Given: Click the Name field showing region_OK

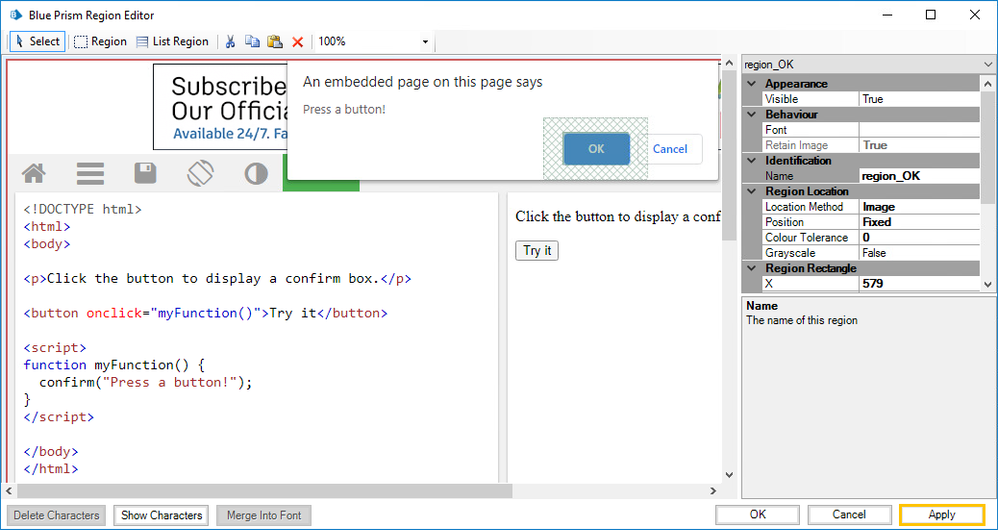Looking at the screenshot, I should [919, 176].
